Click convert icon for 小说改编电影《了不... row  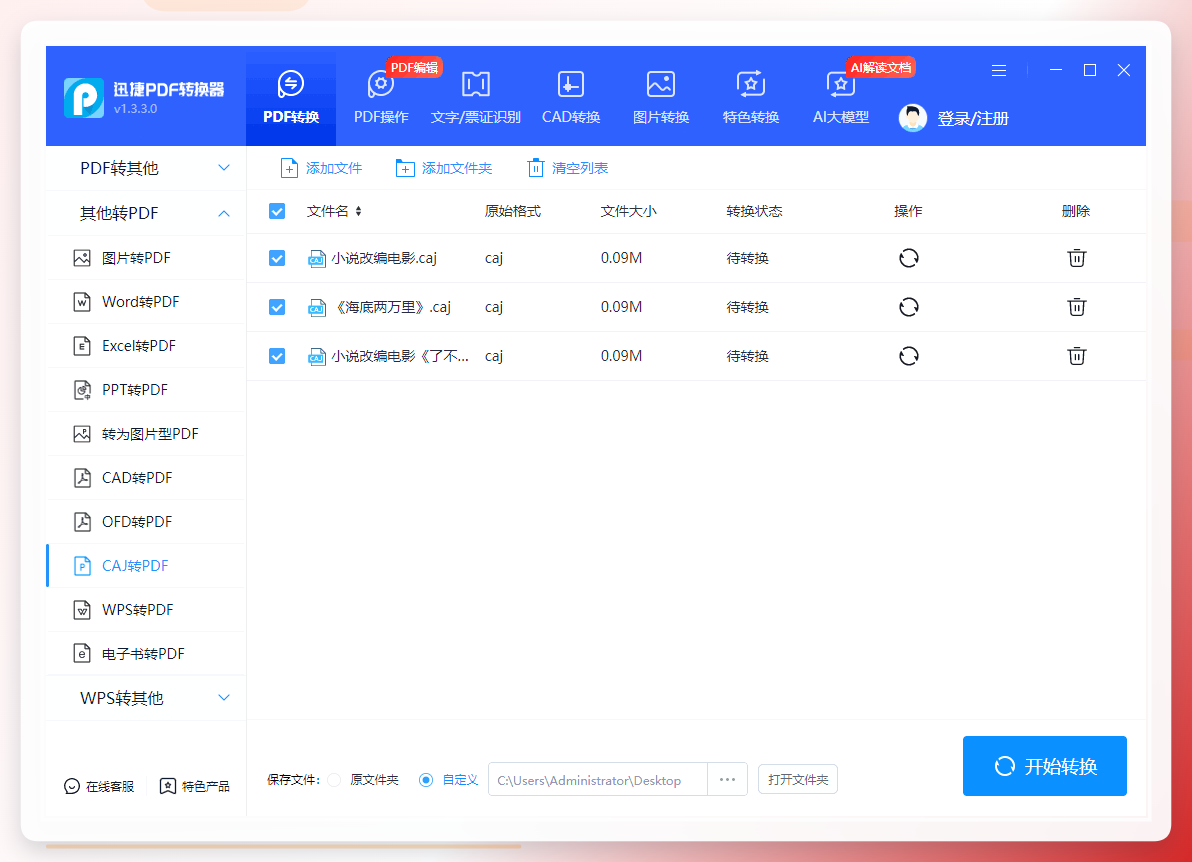908,356
